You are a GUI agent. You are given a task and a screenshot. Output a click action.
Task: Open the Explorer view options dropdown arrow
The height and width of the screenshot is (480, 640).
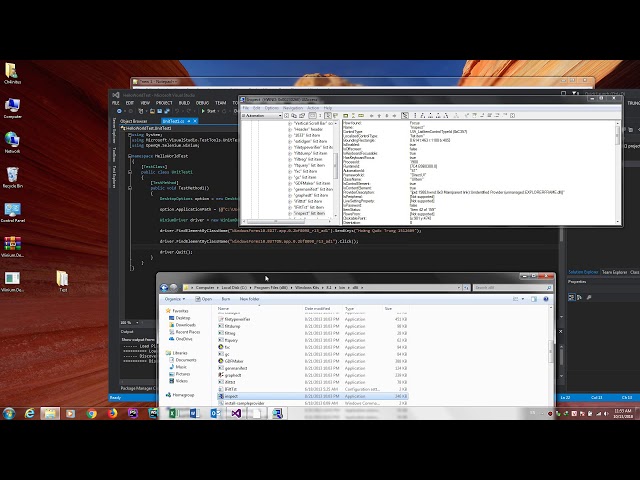523,299
